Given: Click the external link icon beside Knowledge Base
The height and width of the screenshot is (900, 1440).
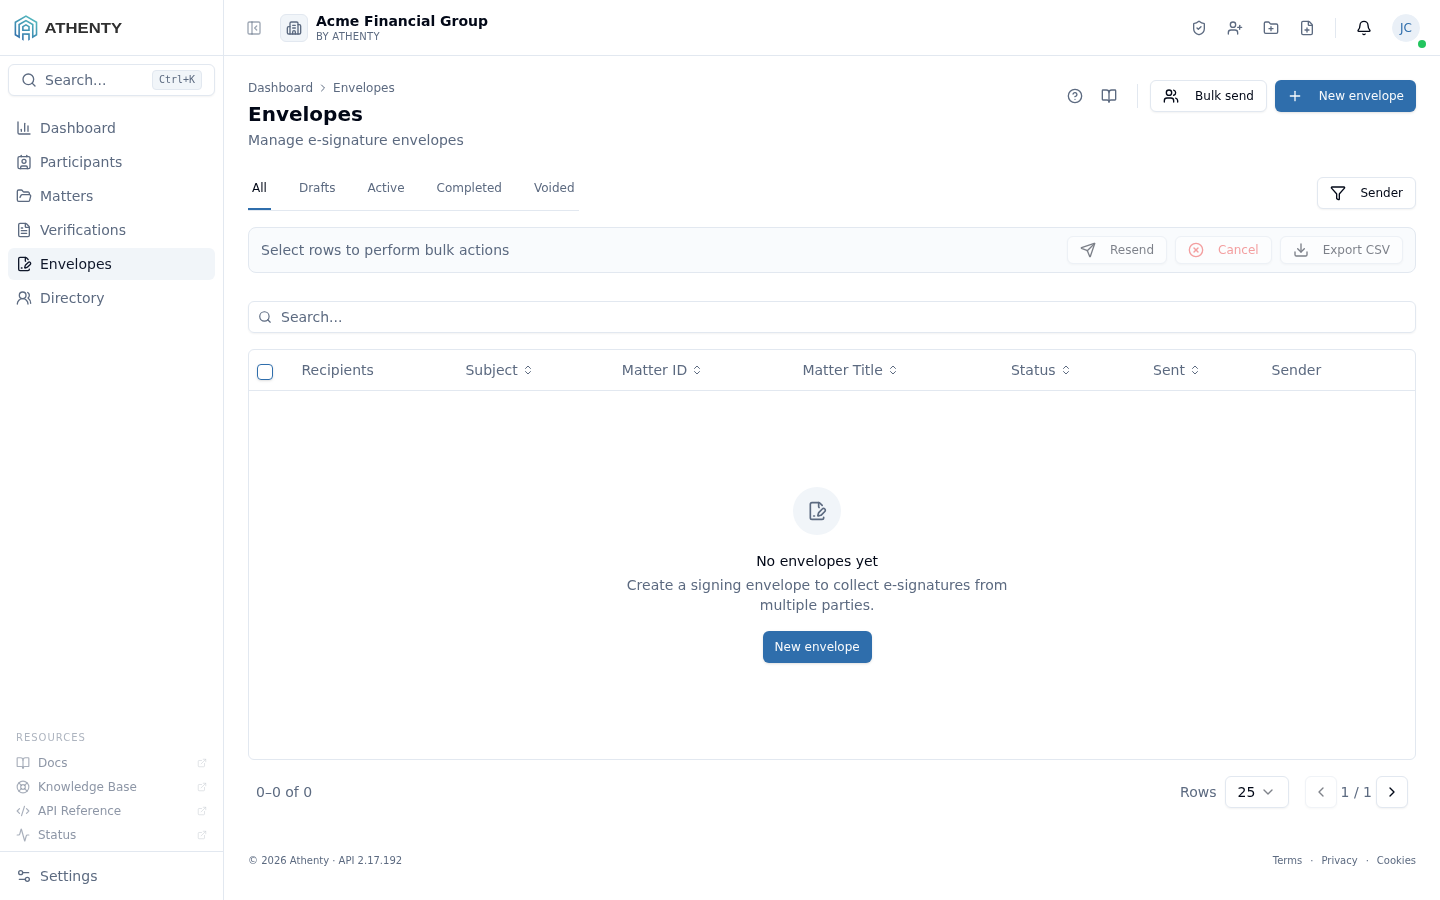Looking at the screenshot, I should pyautogui.click(x=202, y=787).
